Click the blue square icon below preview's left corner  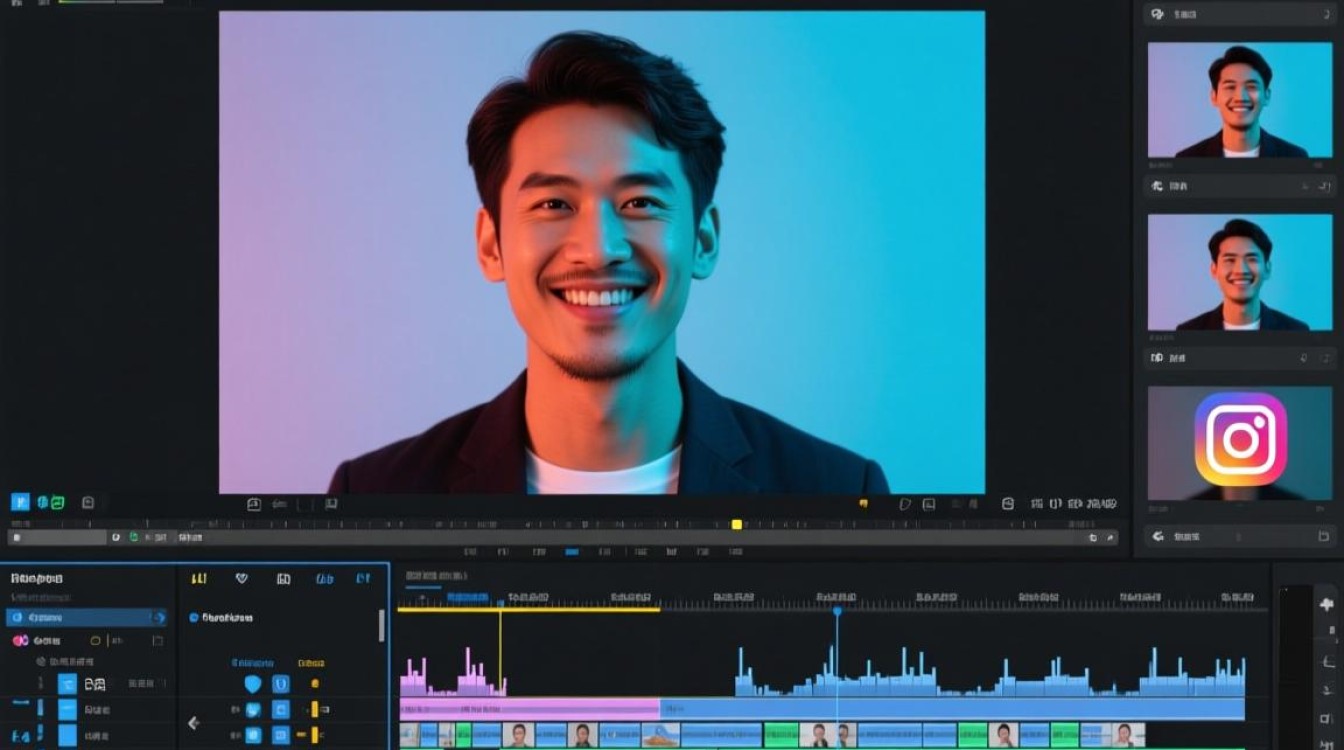tap(20, 502)
